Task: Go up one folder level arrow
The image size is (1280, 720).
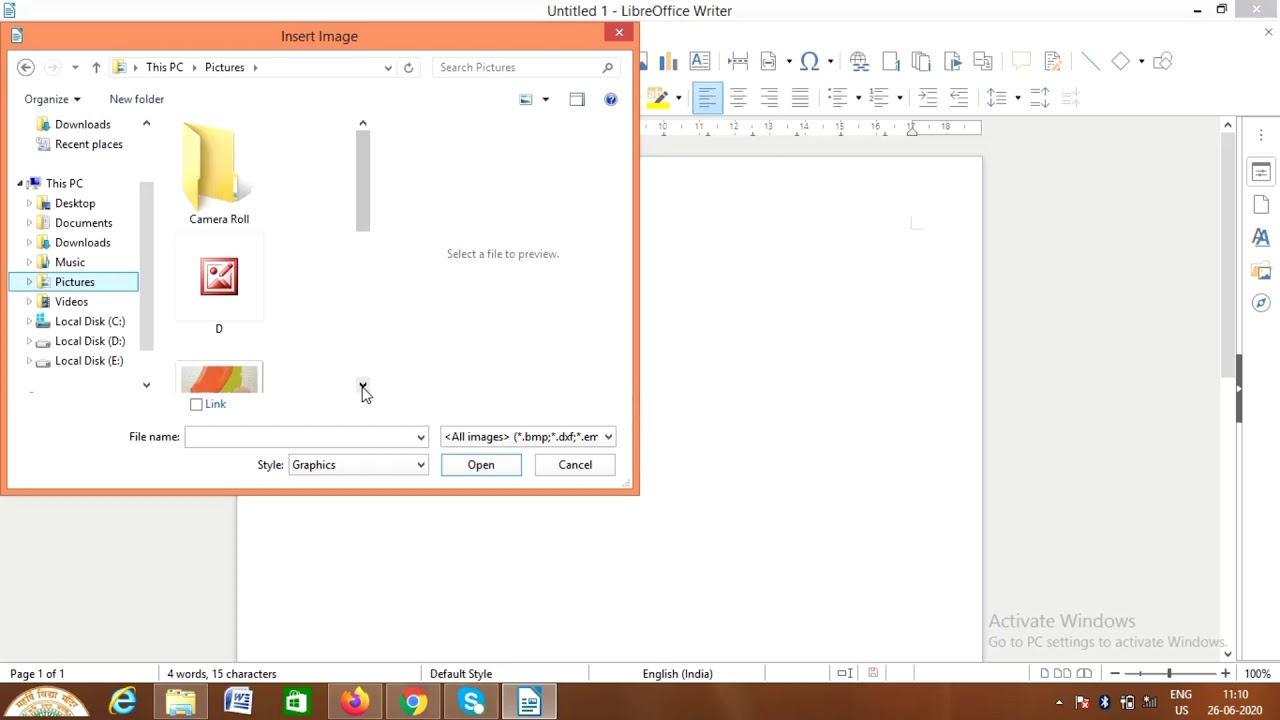Action: tap(96, 67)
